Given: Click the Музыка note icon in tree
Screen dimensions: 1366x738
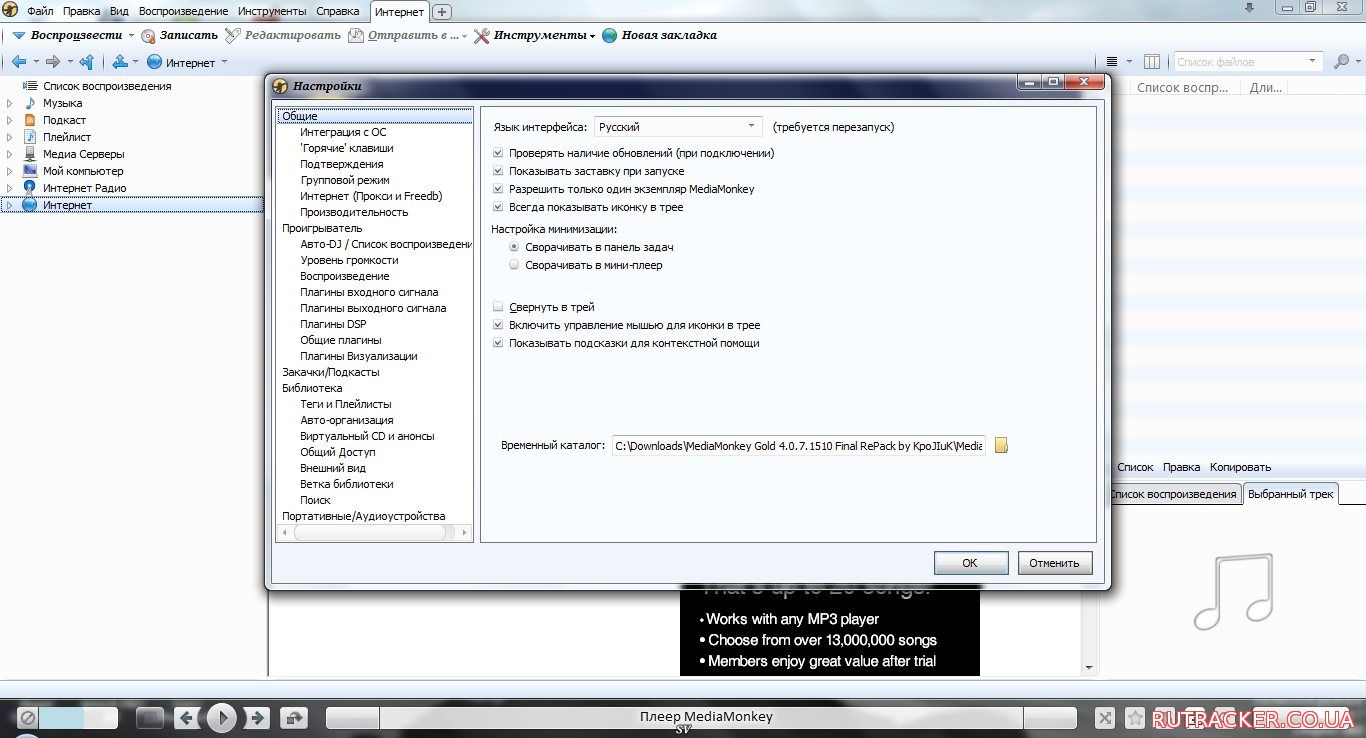Looking at the screenshot, I should click(29, 103).
